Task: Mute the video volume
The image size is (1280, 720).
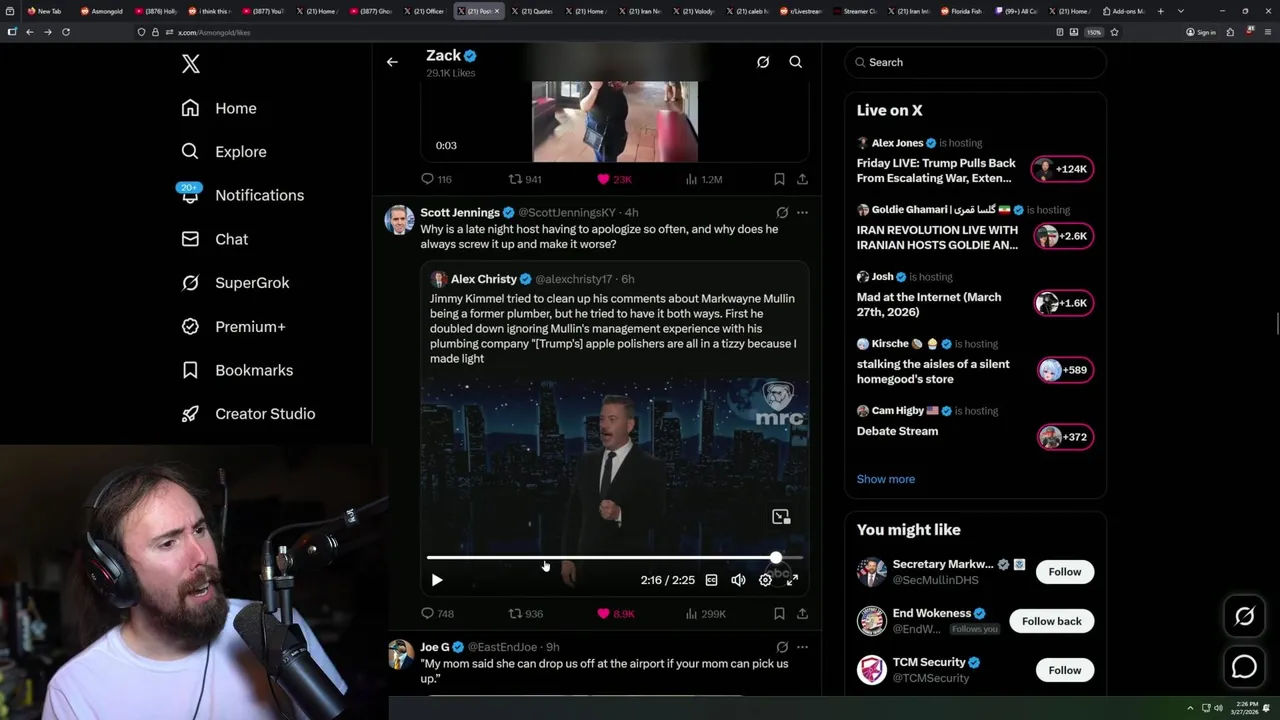Action: coord(738,580)
